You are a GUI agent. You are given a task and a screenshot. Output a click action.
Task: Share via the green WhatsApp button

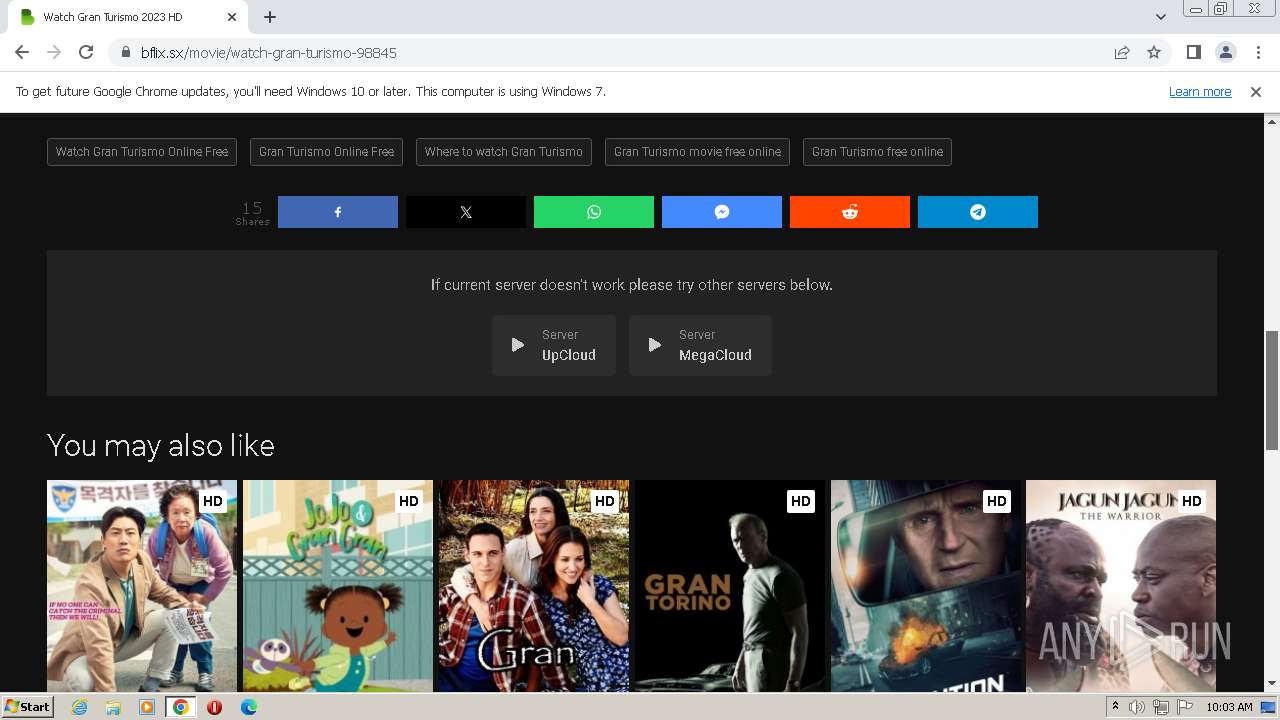coord(594,212)
